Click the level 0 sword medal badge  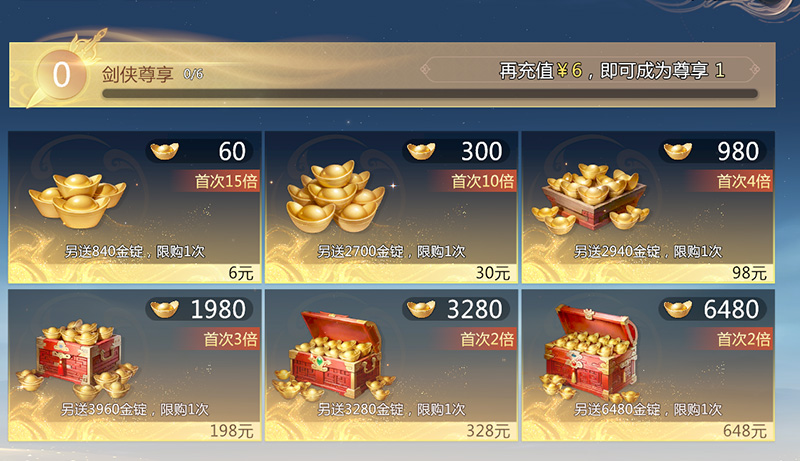click(61, 74)
